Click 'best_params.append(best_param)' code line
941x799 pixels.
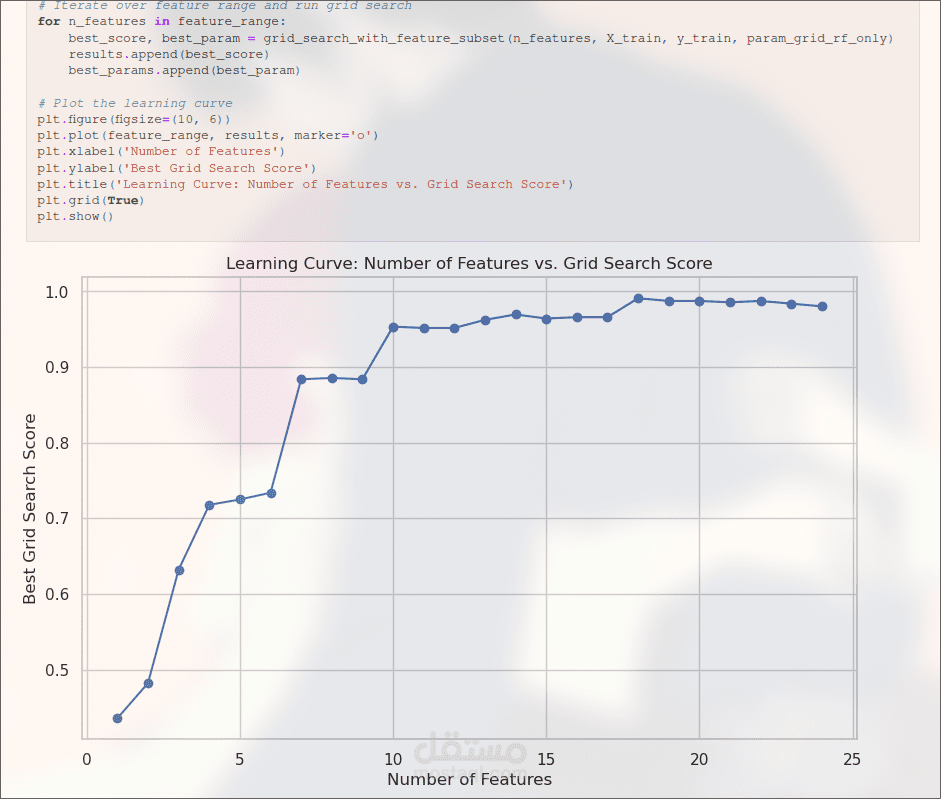[x=184, y=71]
